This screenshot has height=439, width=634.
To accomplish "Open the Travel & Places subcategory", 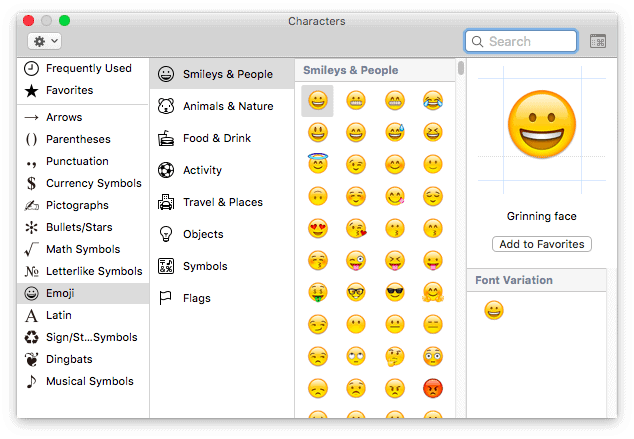I will pyautogui.click(x=222, y=202).
